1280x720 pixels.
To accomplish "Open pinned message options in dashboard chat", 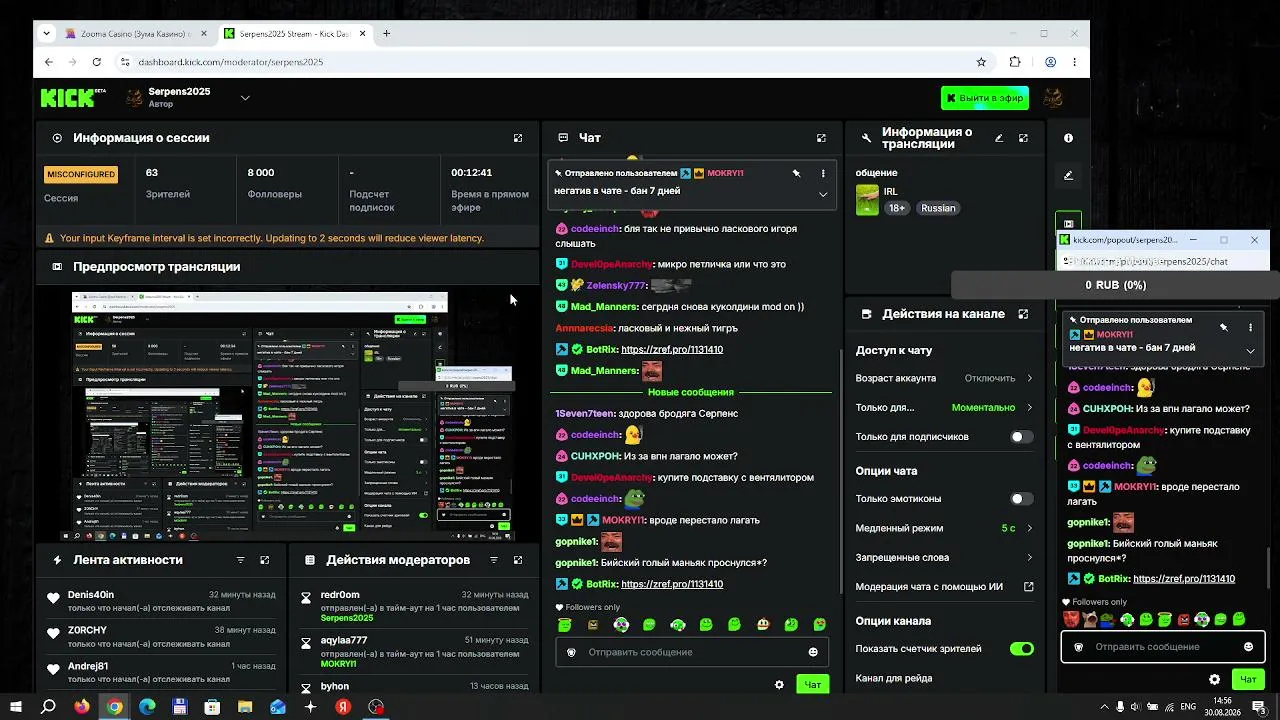I will coord(823,173).
